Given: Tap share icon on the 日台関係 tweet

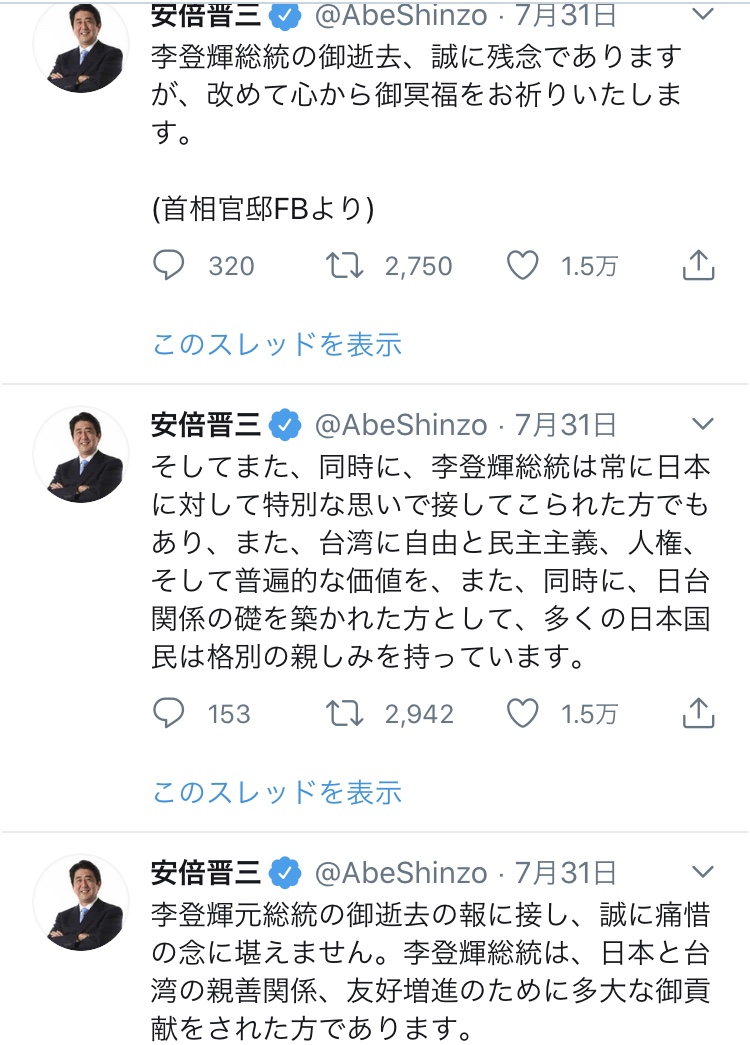Looking at the screenshot, I should (697, 713).
